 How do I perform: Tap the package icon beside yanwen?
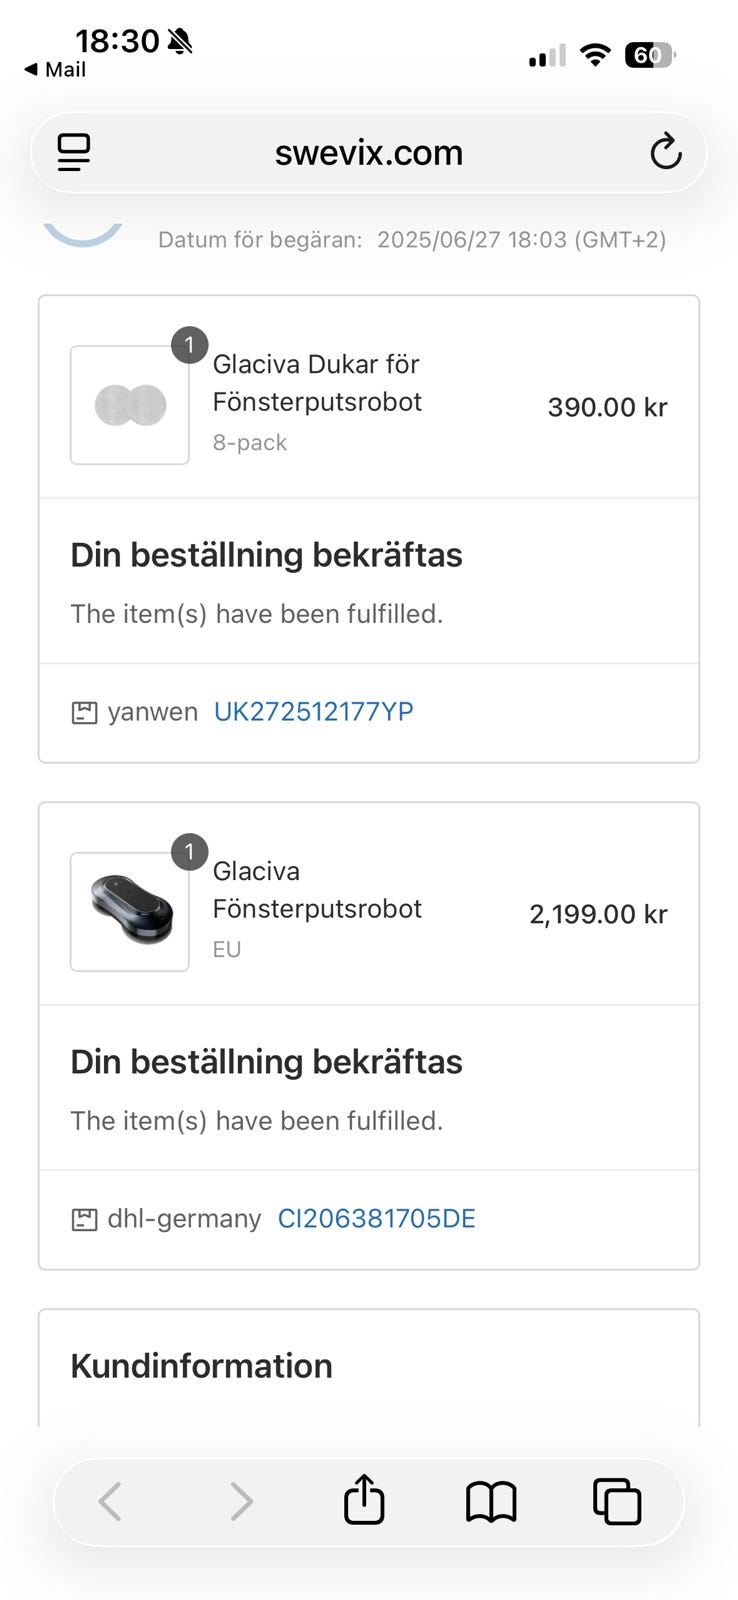84,713
